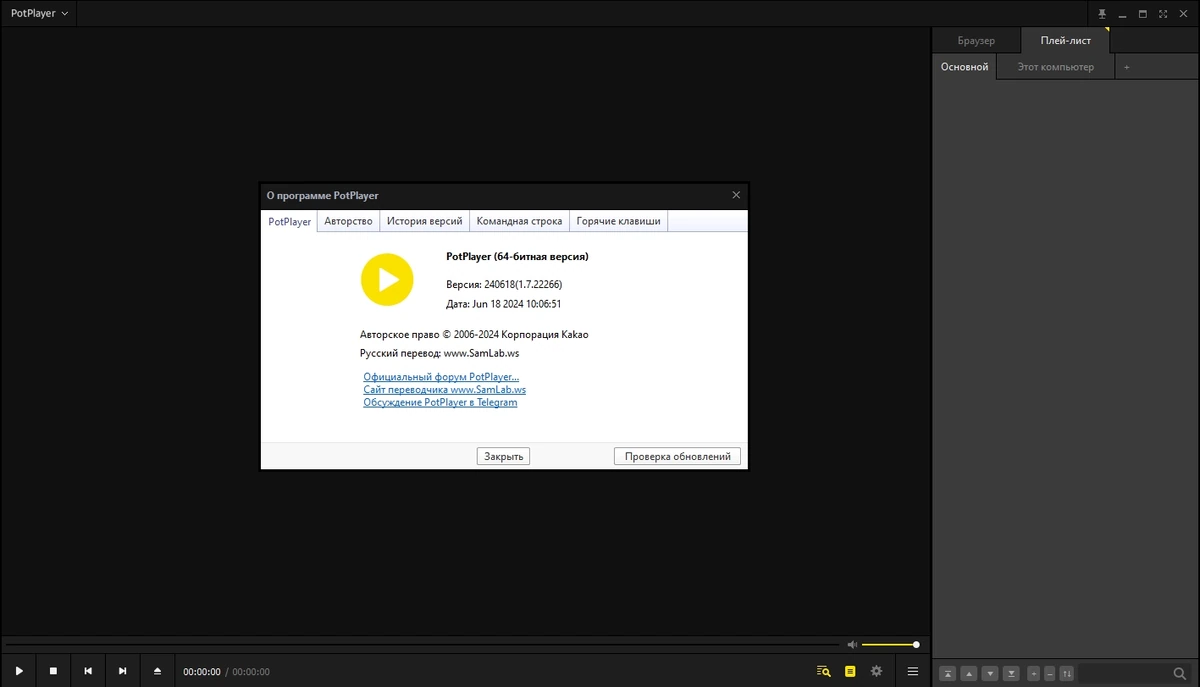Switch to the Авторство tab
Viewport: 1200px width, 687px height.
(348, 221)
